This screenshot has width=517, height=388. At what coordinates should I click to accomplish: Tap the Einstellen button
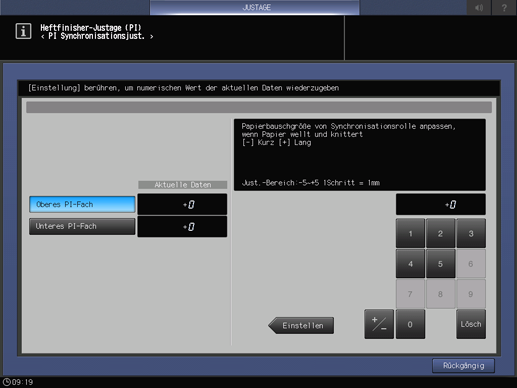coord(301,325)
